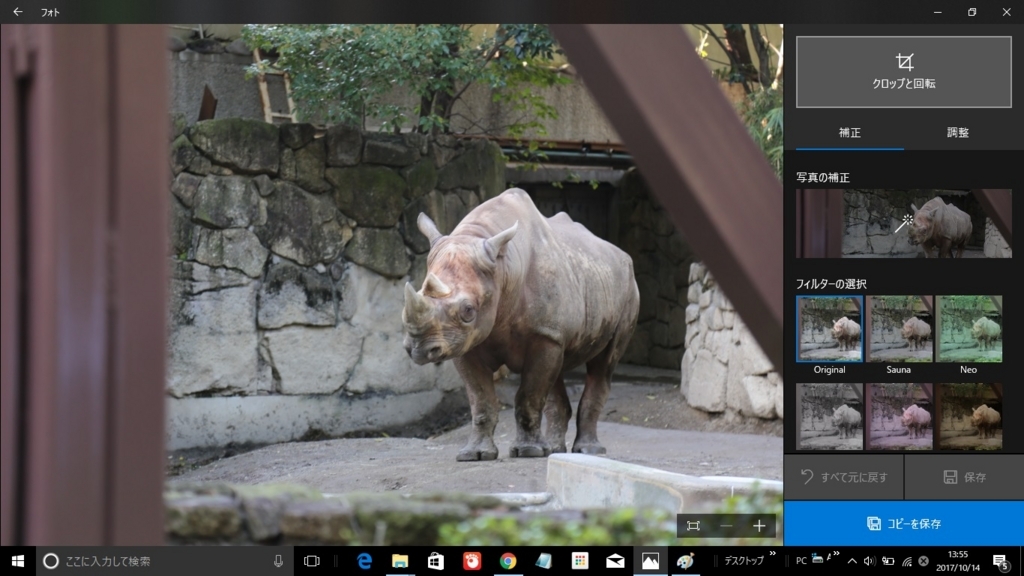Choose the pink-tinted filter thumbnail

(x=899, y=417)
